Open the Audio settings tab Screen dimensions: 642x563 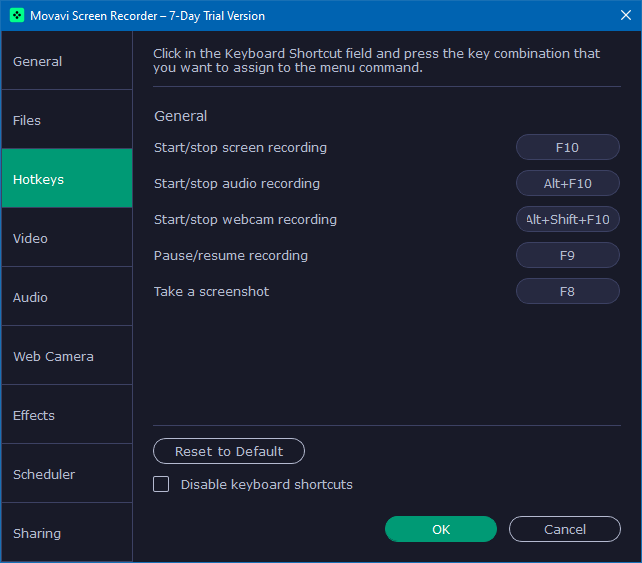point(67,297)
